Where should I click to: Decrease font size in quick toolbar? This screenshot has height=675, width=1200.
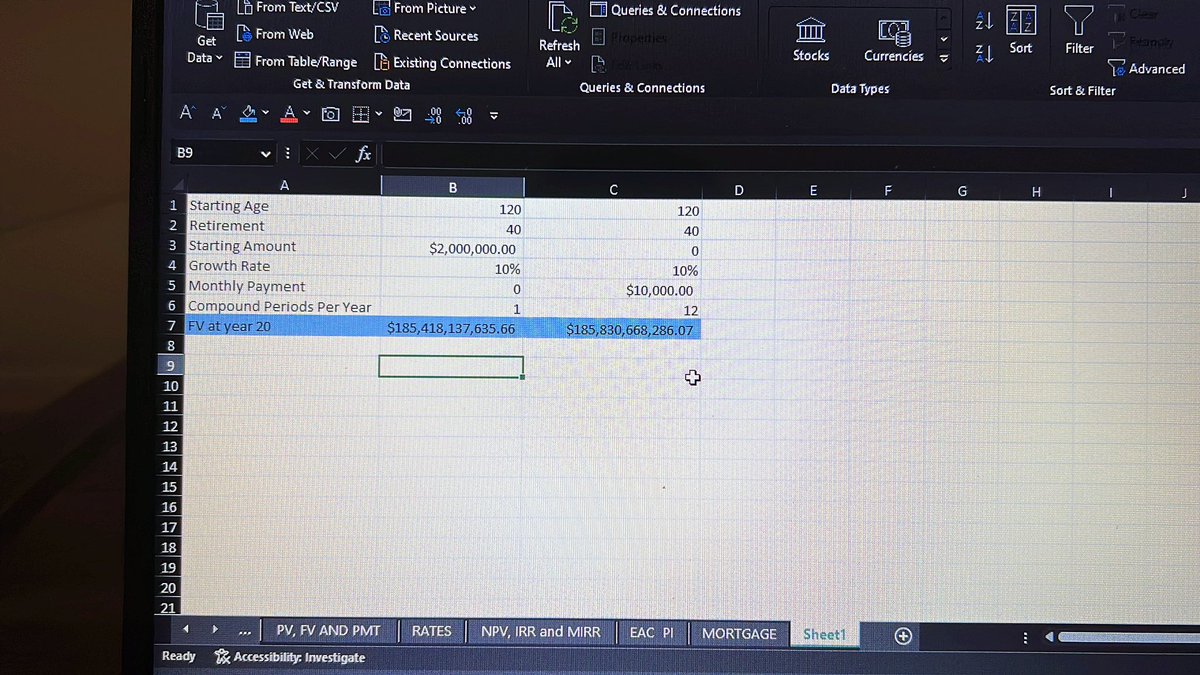point(217,114)
